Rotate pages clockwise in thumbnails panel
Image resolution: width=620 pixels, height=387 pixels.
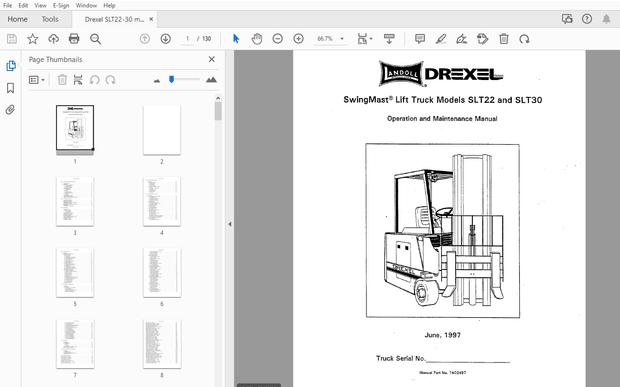pos(110,80)
